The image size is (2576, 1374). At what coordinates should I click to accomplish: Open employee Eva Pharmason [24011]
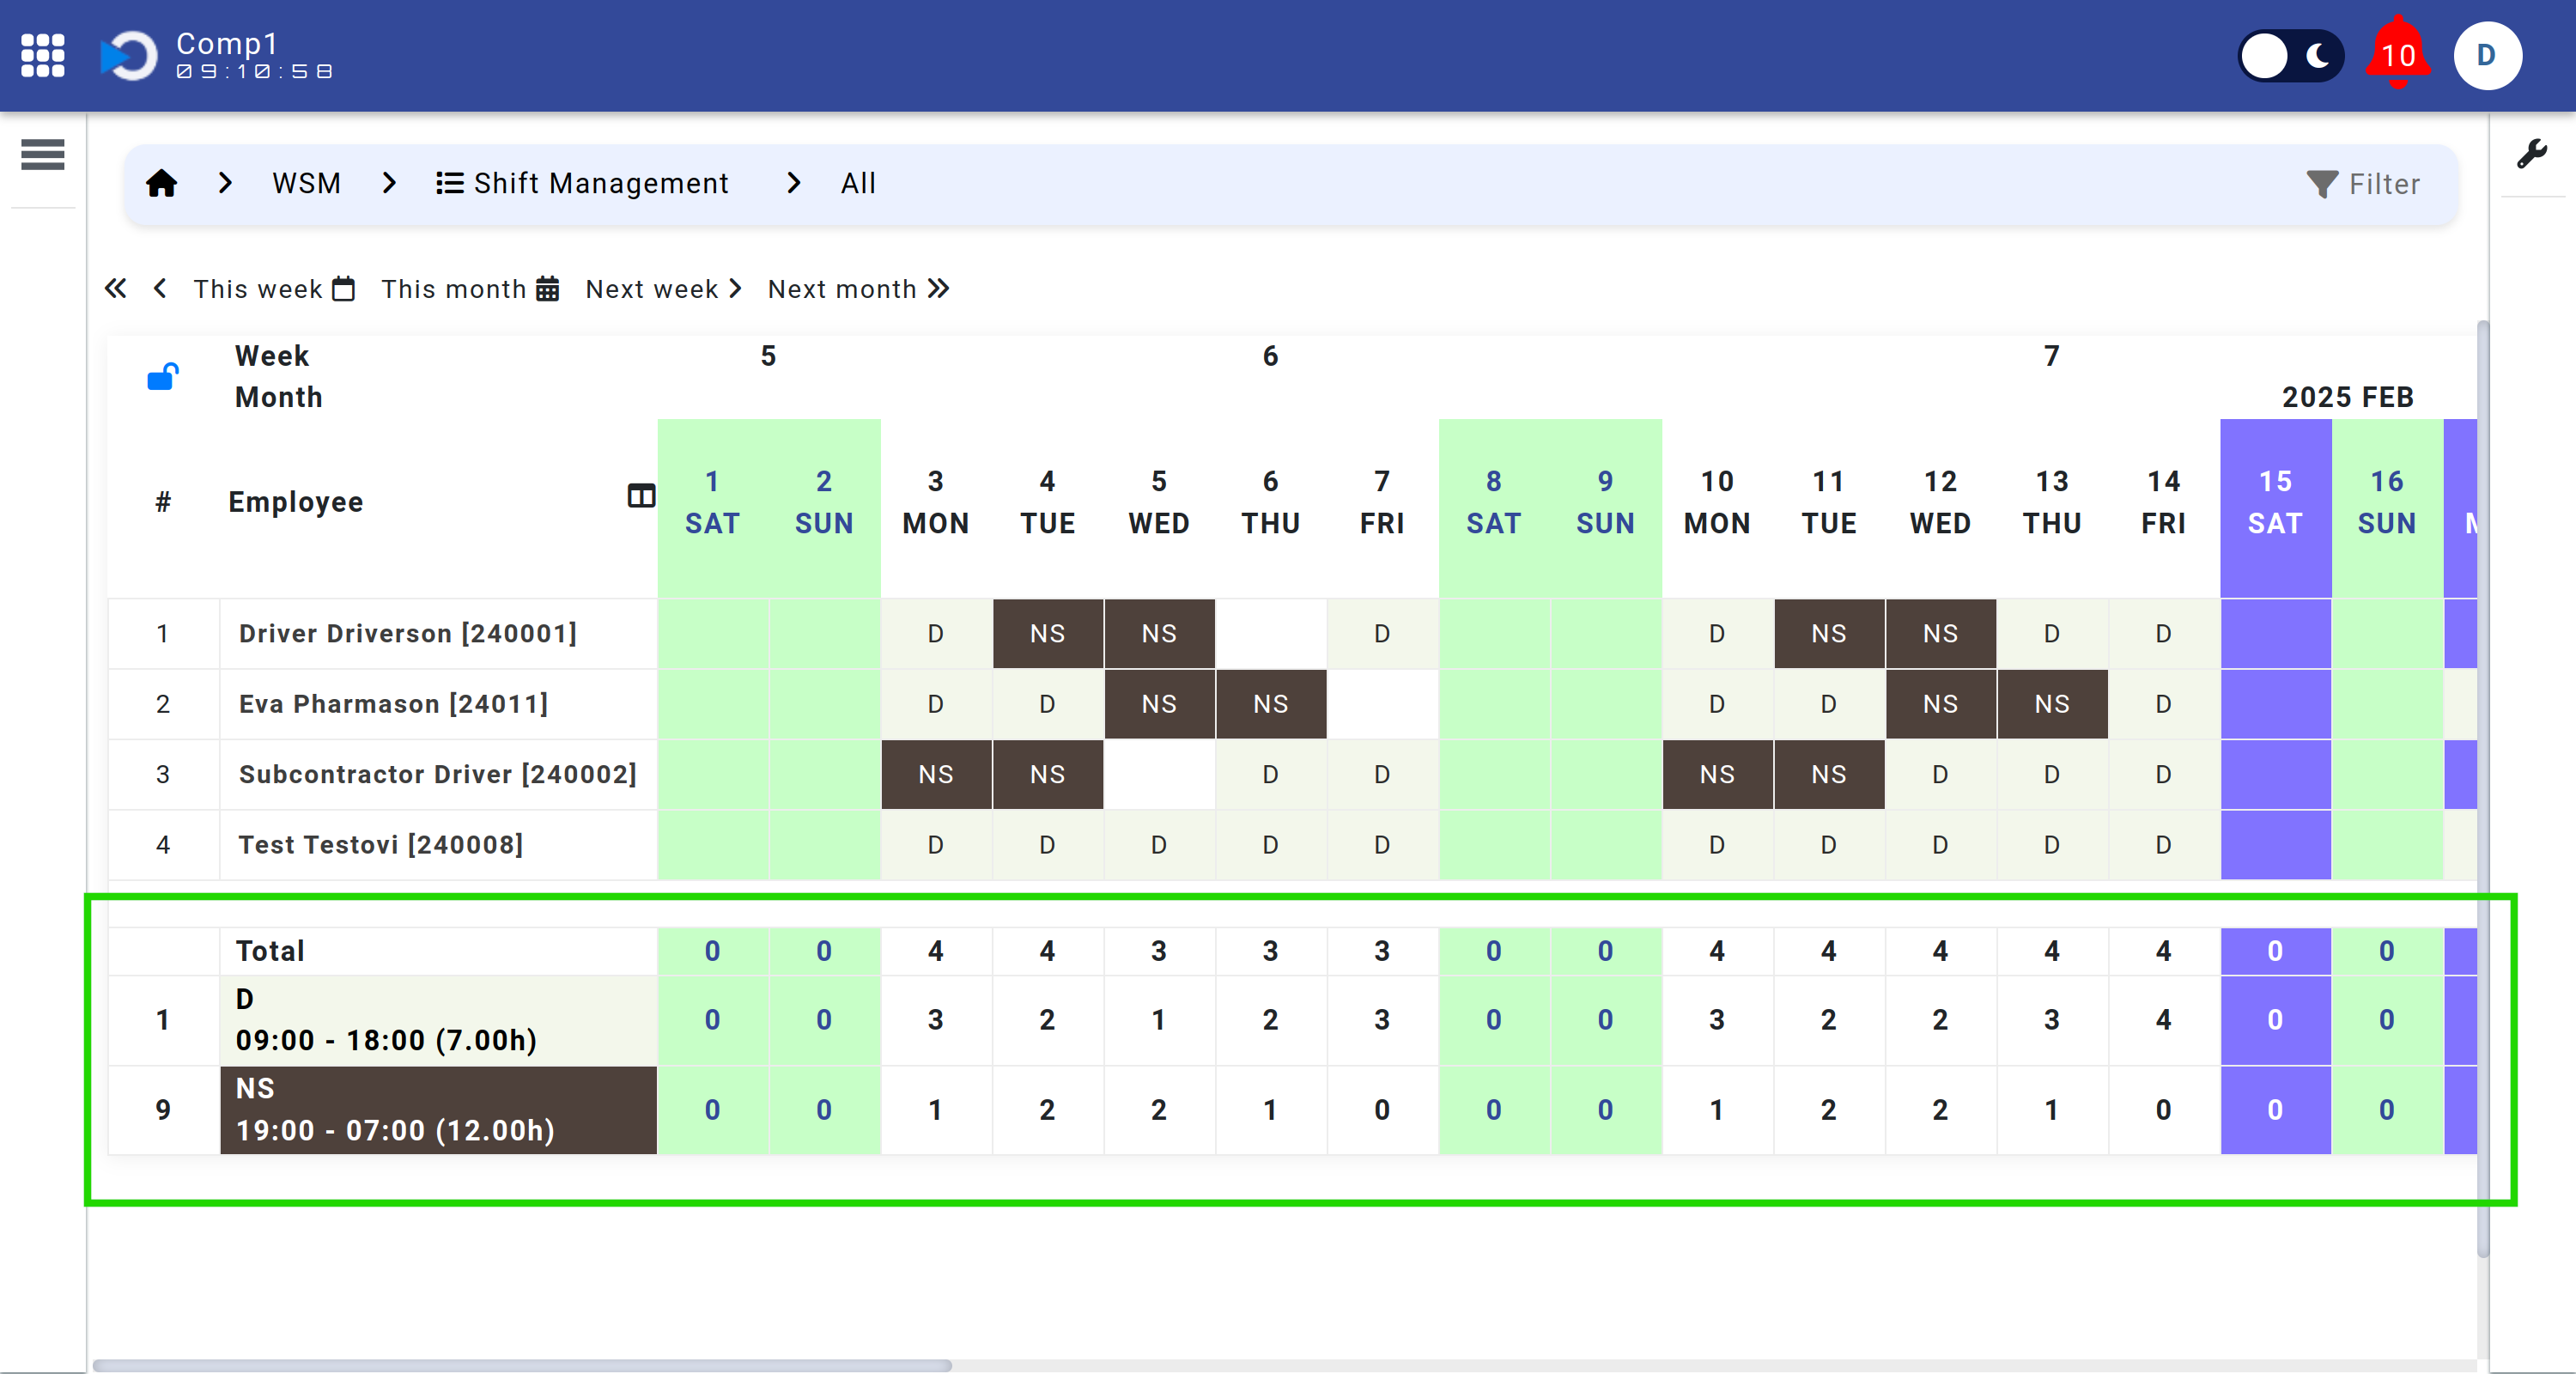[x=393, y=704]
